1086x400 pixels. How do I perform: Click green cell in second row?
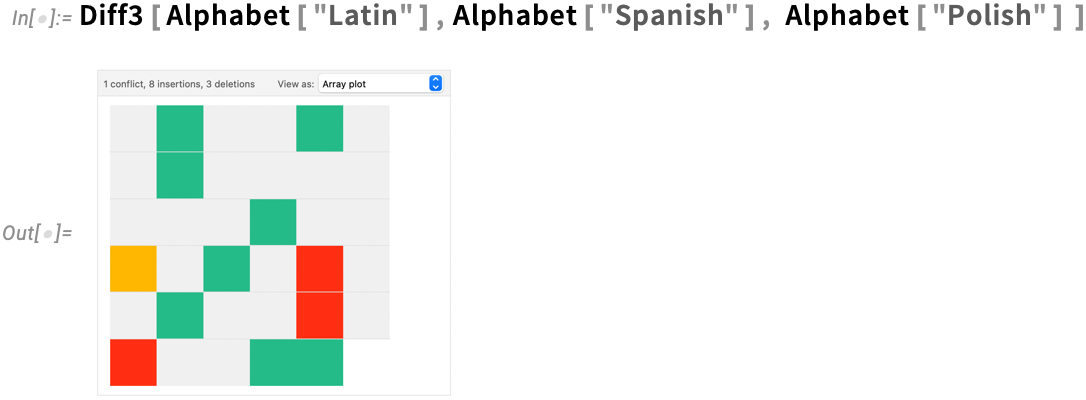pos(180,175)
